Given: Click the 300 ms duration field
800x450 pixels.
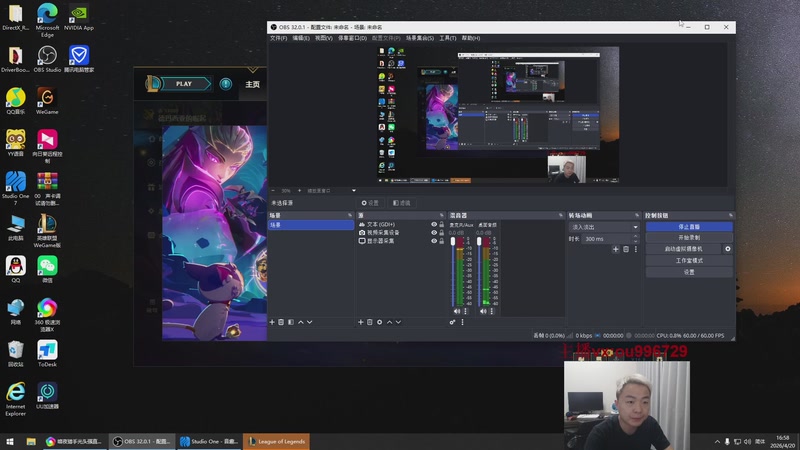Looking at the screenshot, I should click(607, 239).
